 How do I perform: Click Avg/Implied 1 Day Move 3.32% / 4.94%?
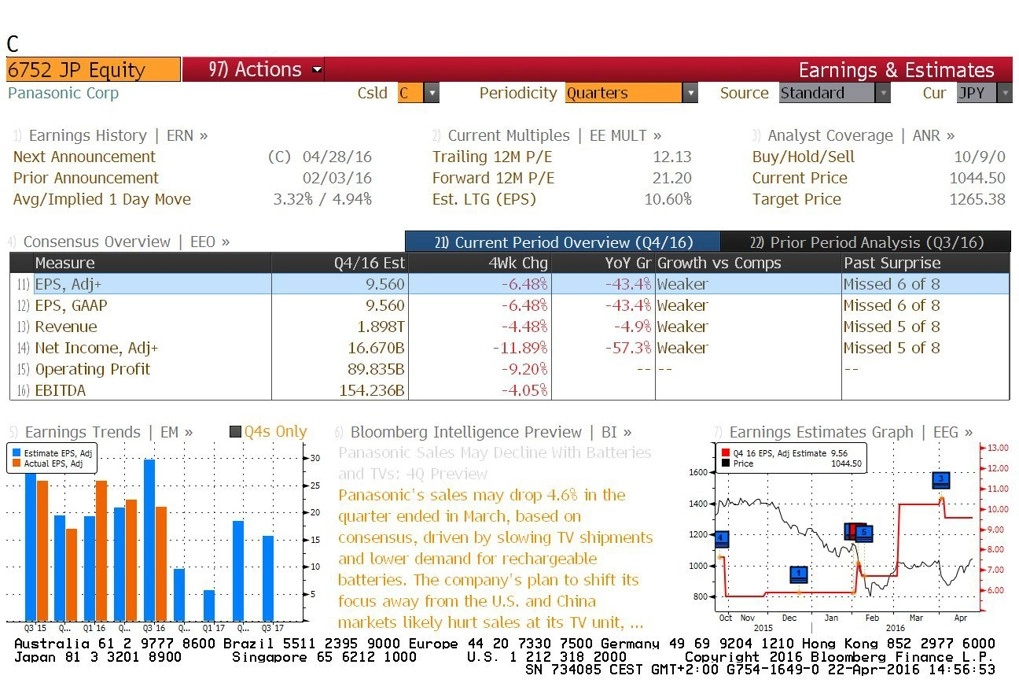(x=322, y=200)
